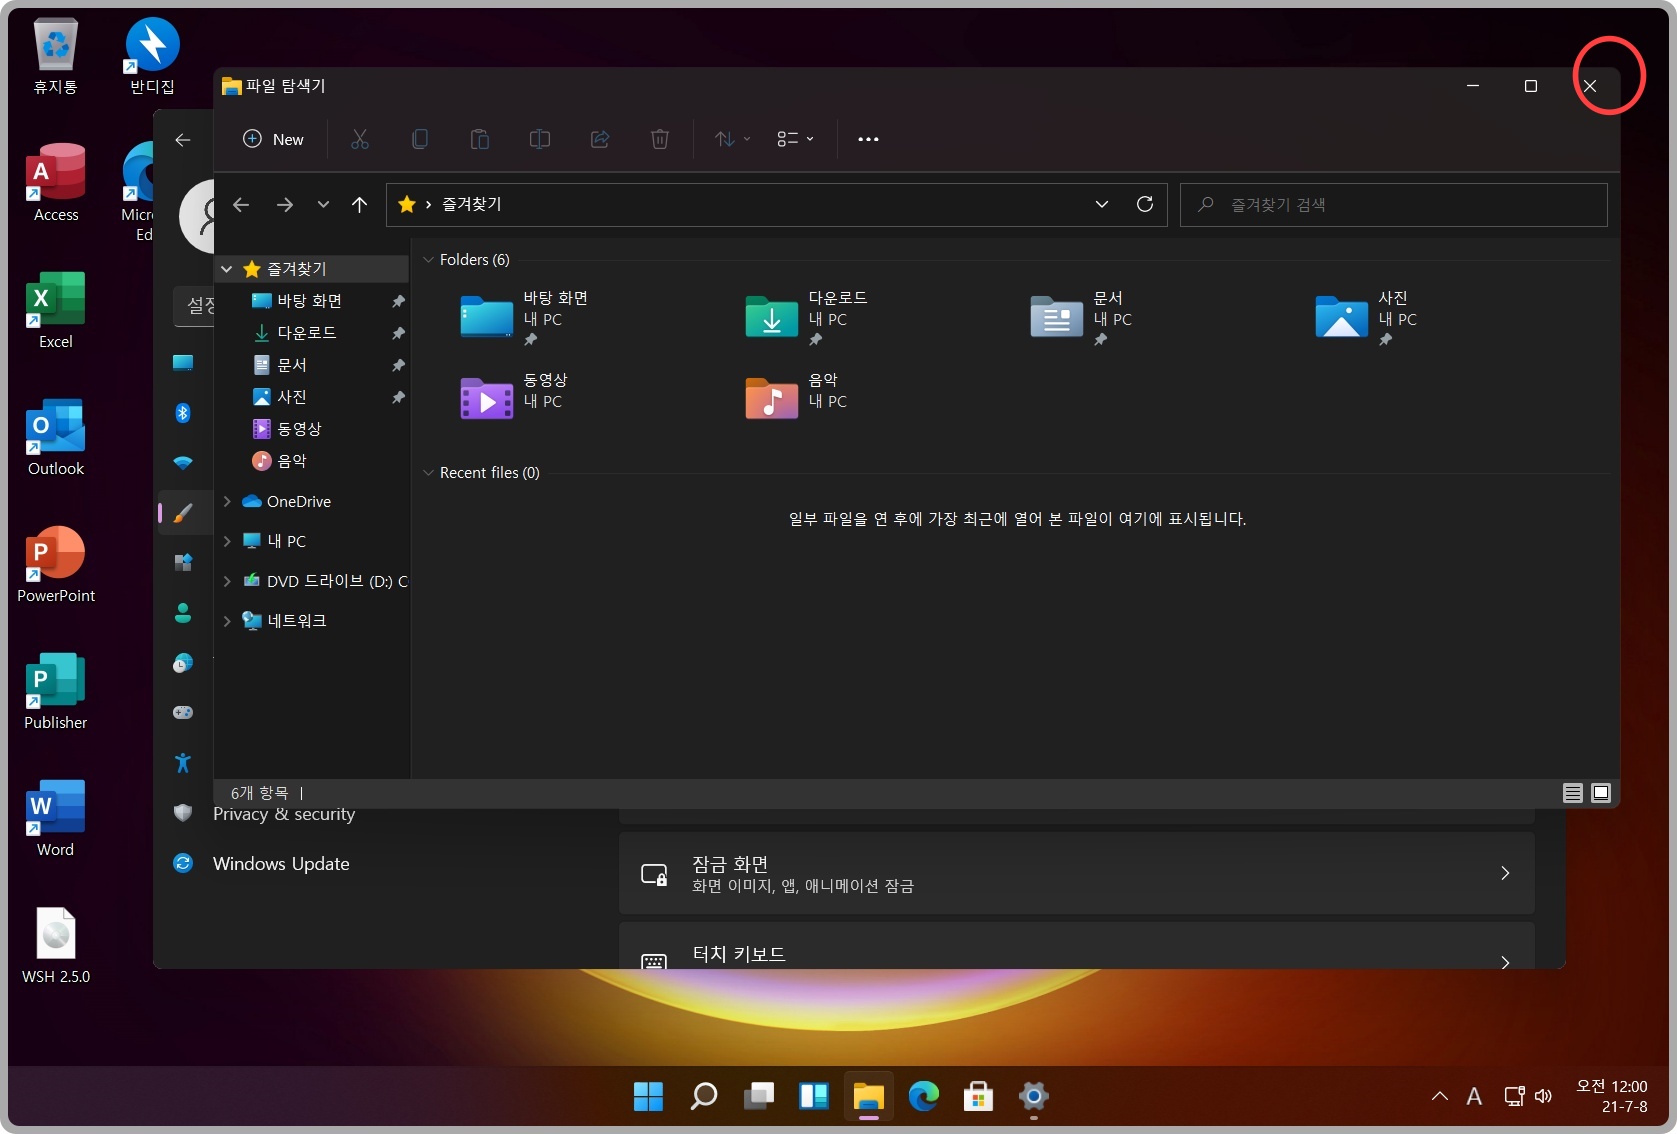Expand the OneDrive tree node
The width and height of the screenshot is (1677, 1134).
(x=227, y=501)
